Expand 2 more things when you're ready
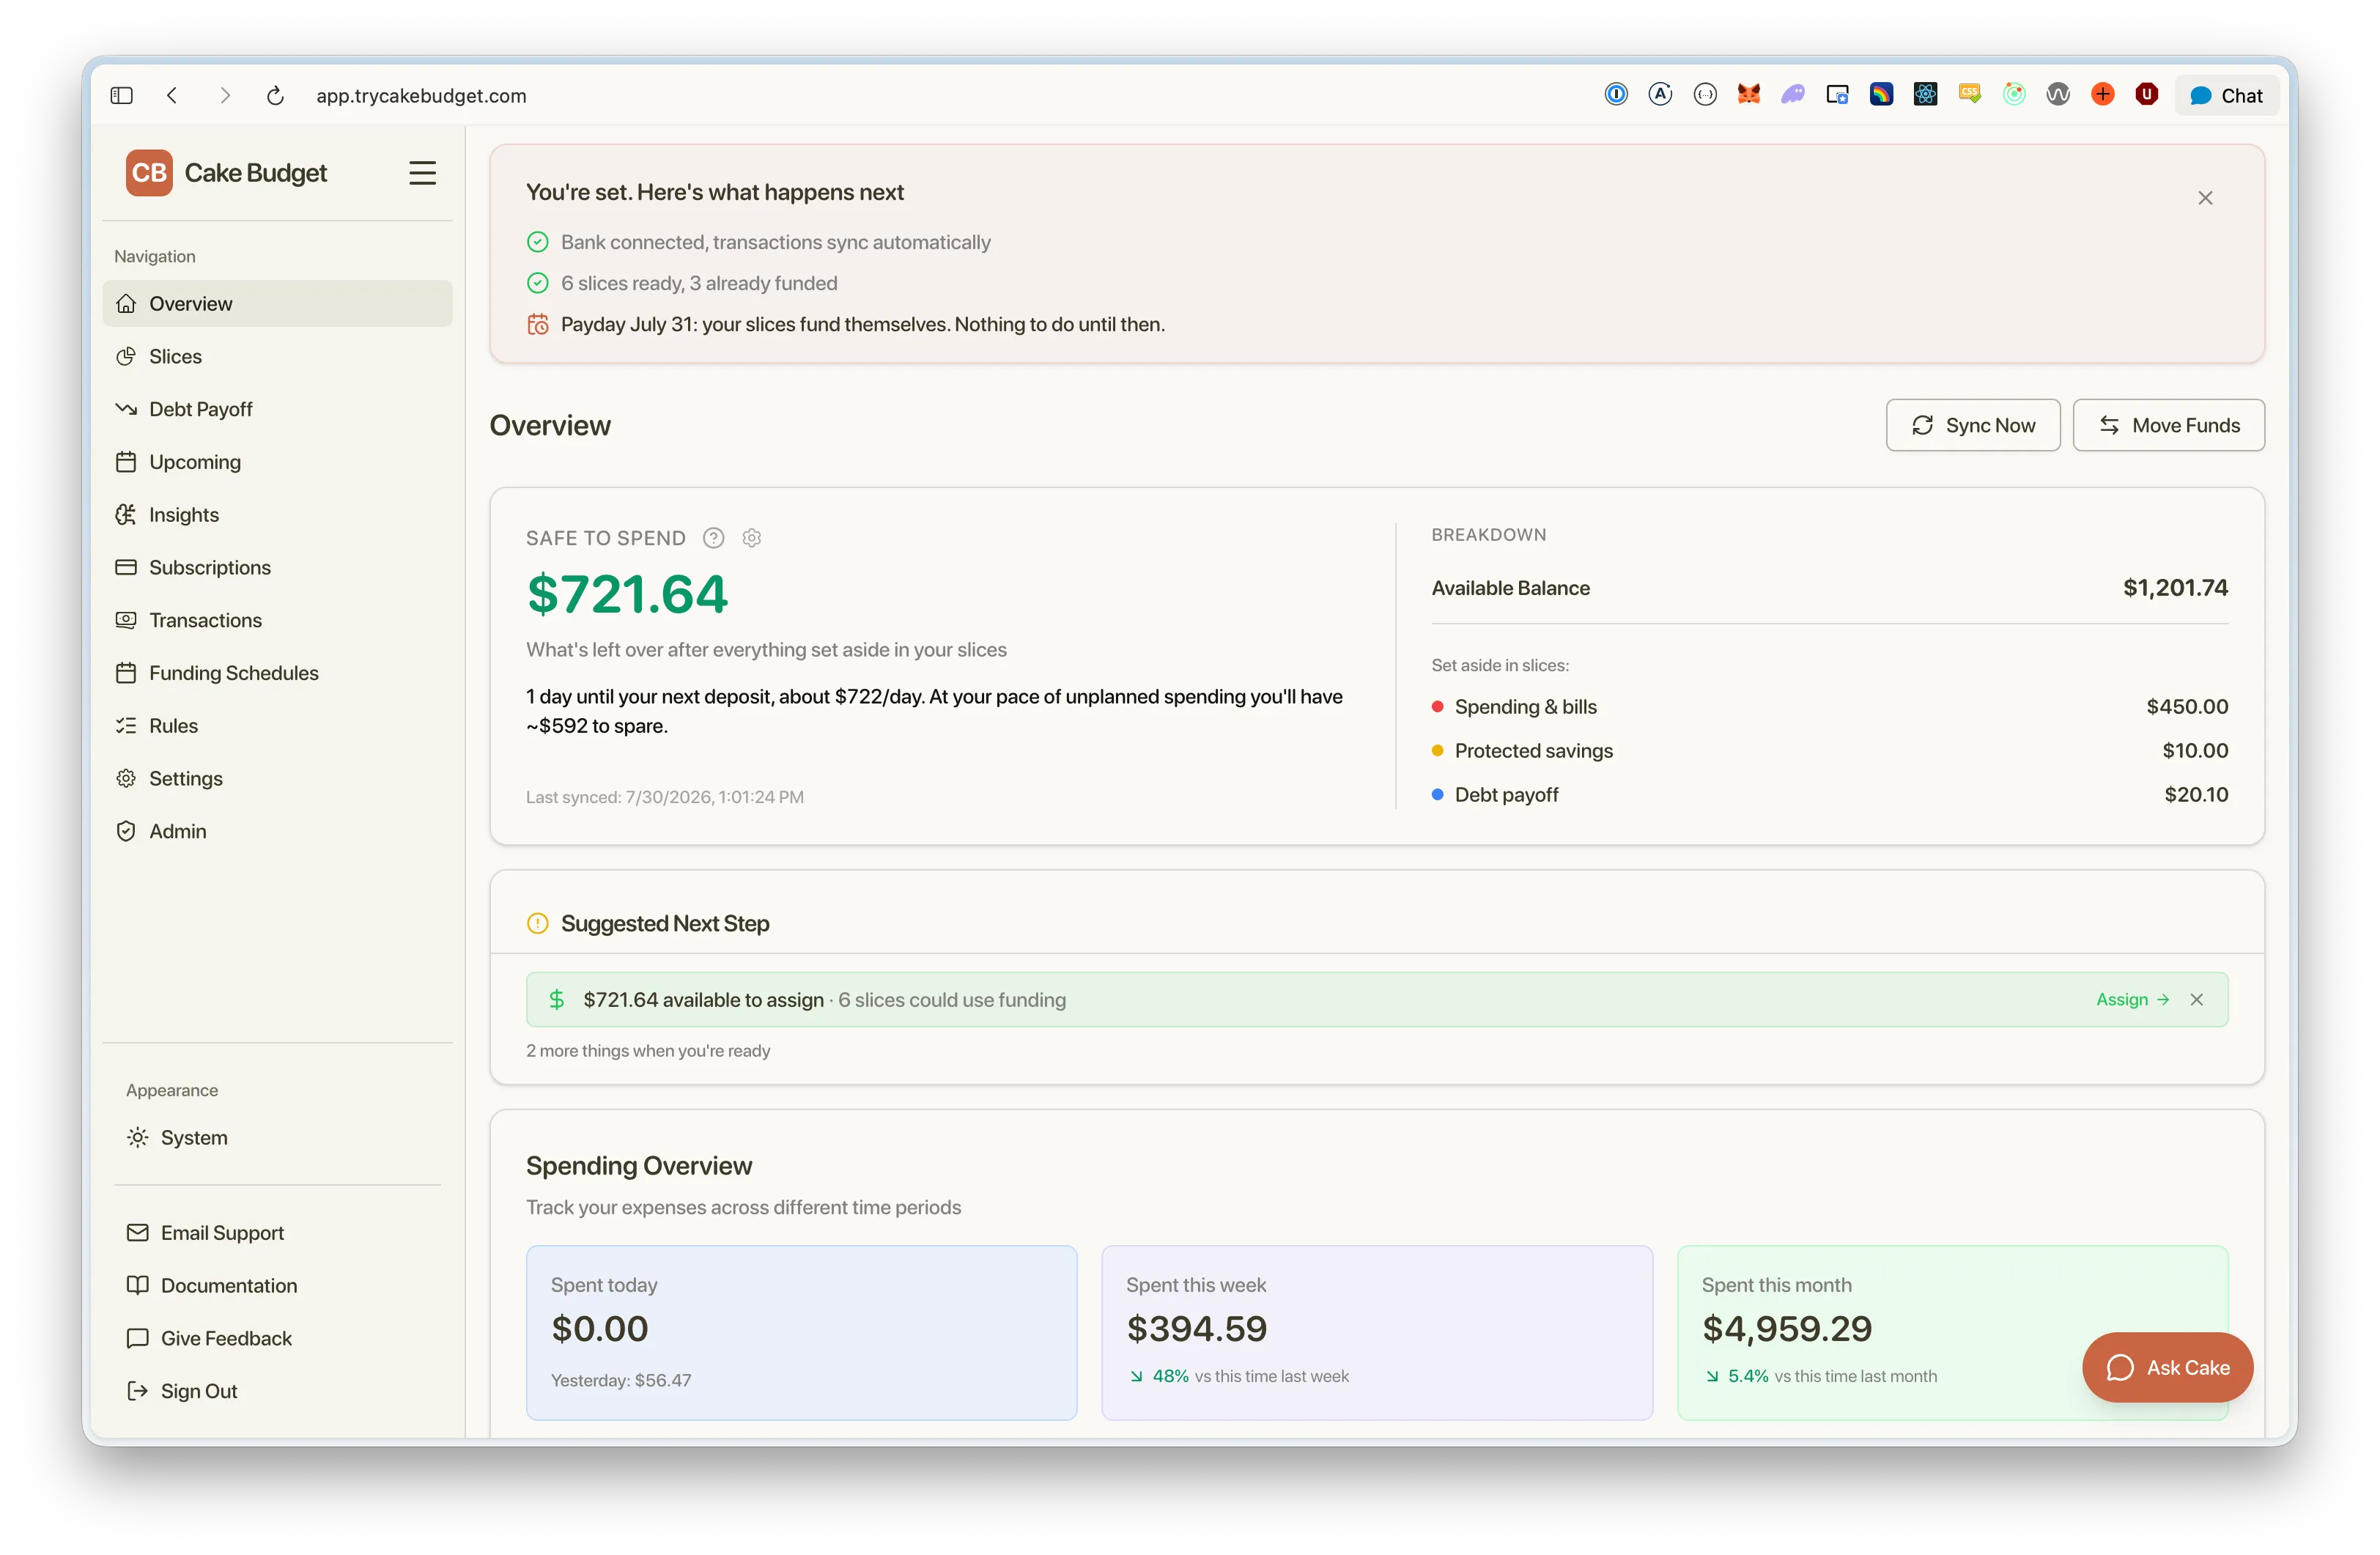The height and width of the screenshot is (1555, 2380). (x=648, y=1051)
